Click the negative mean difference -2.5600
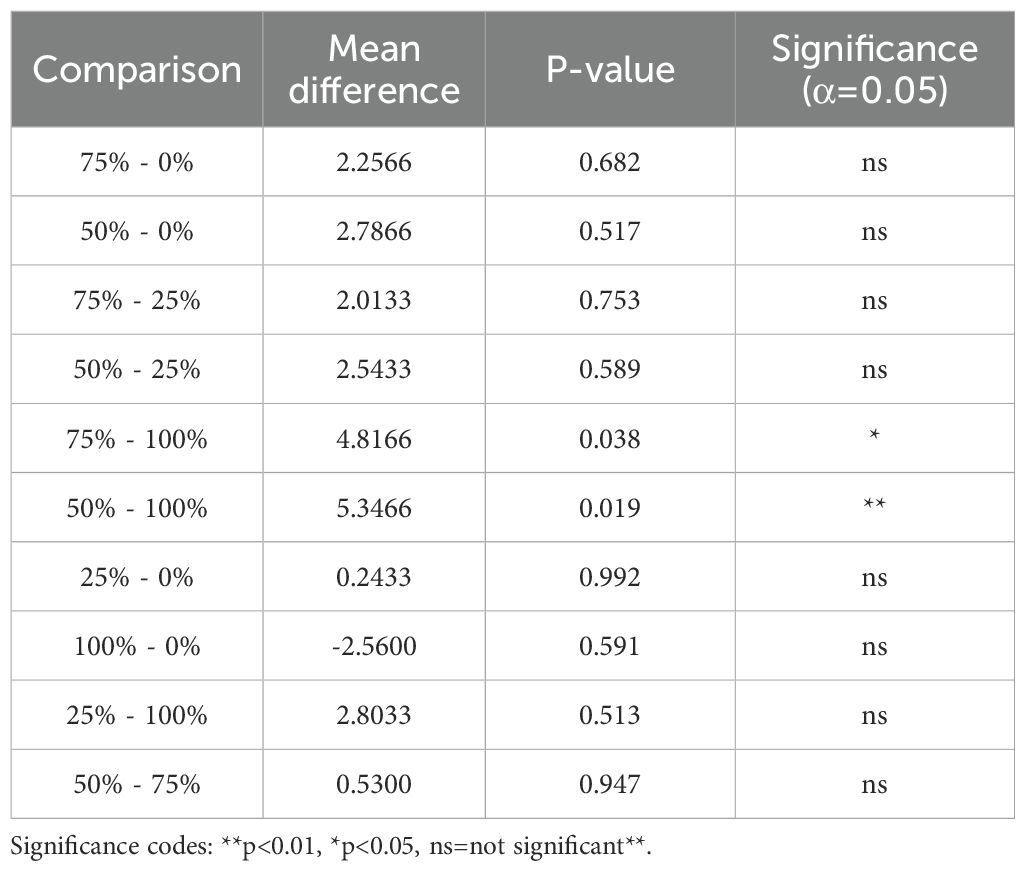 coord(373,646)
